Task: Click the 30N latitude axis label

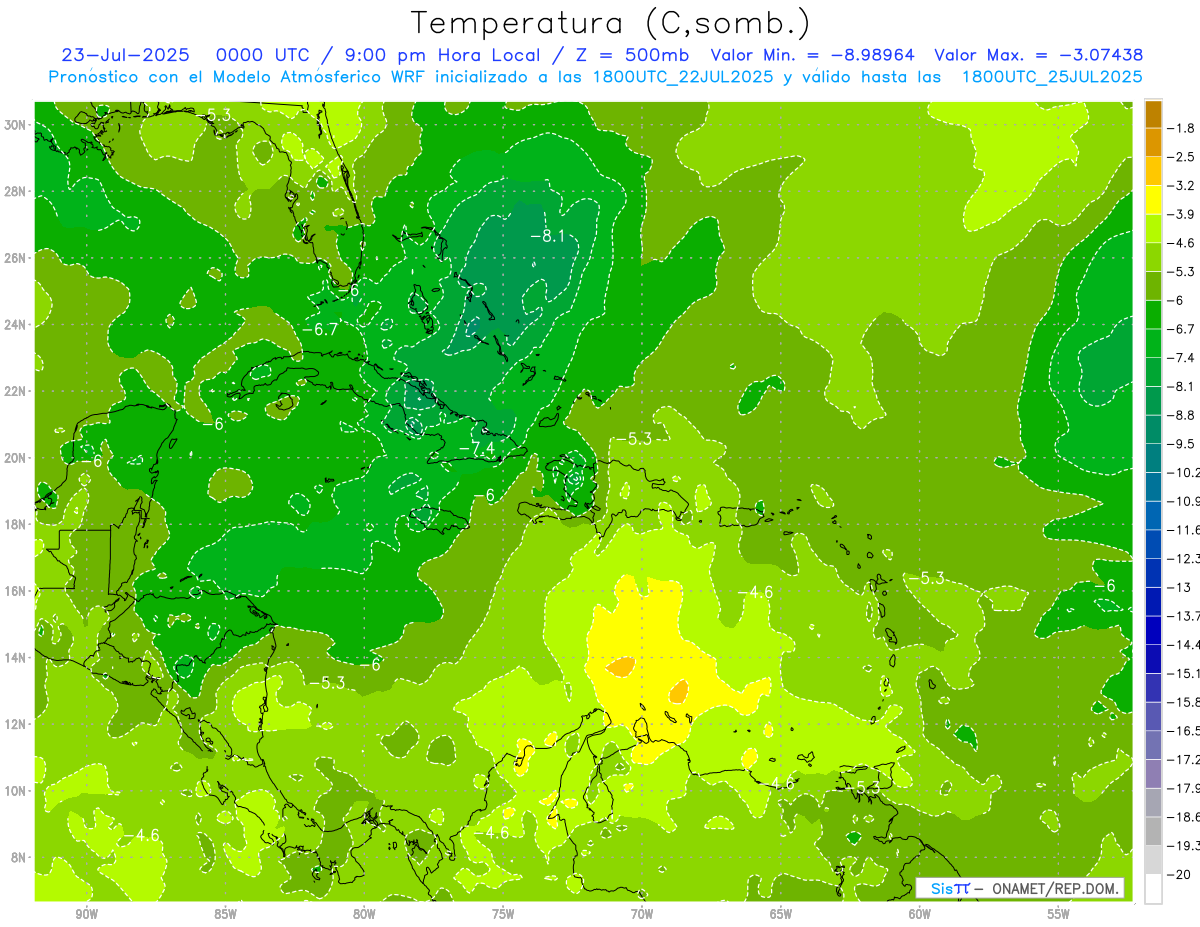Action: click(x=17, y=125)
